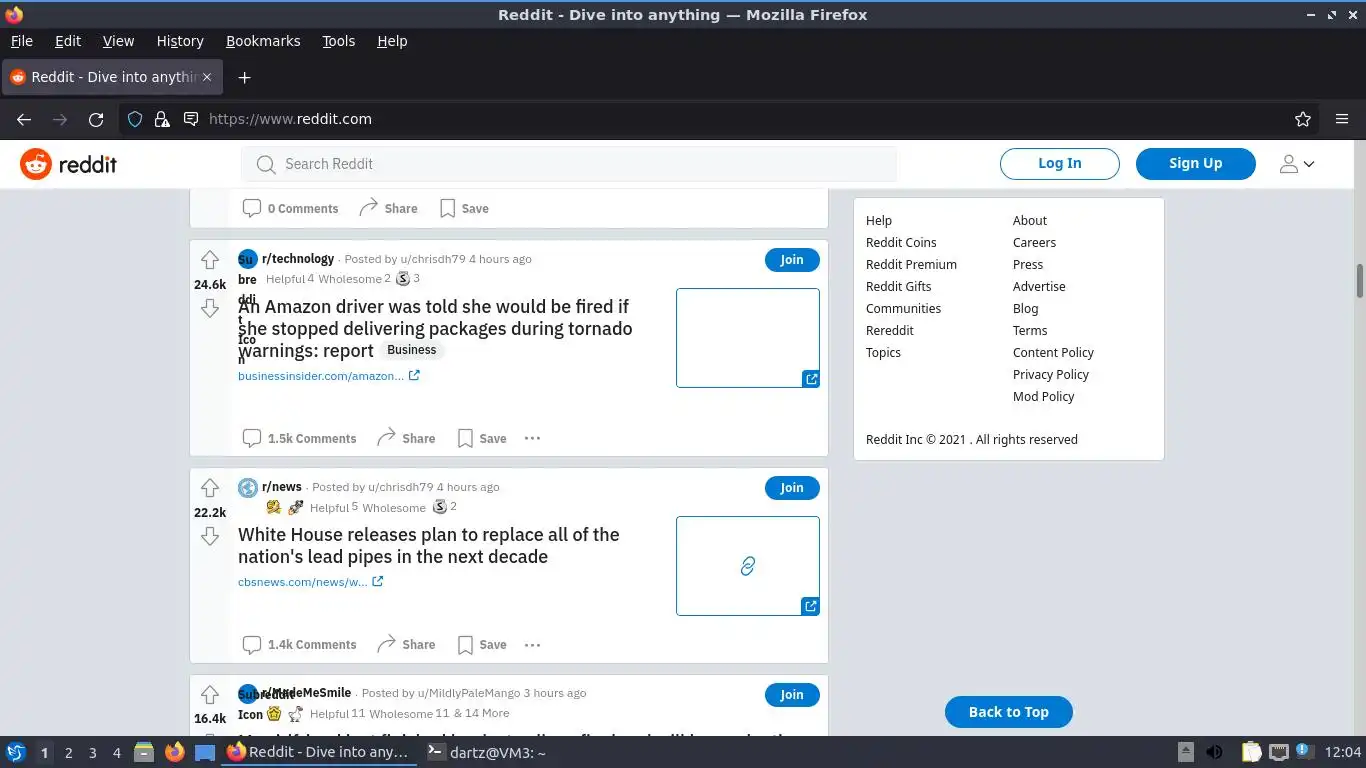Open the user account dropdown menu

click(1297, 164)
